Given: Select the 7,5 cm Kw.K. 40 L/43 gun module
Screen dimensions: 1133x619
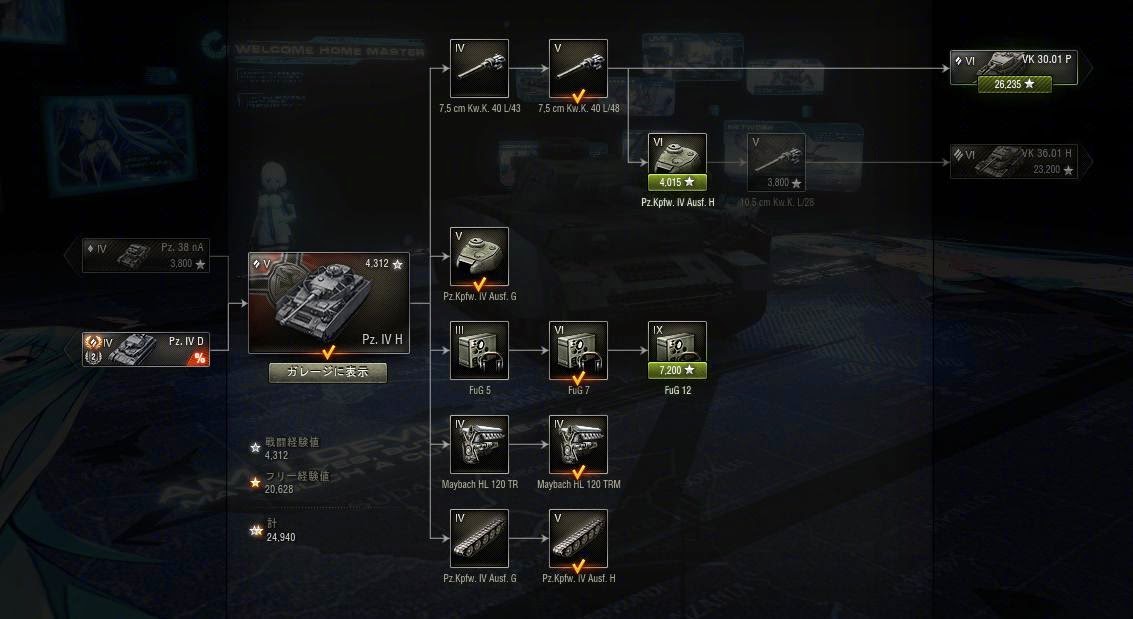Looking at the screenshot, I should [x=479, y=69].
